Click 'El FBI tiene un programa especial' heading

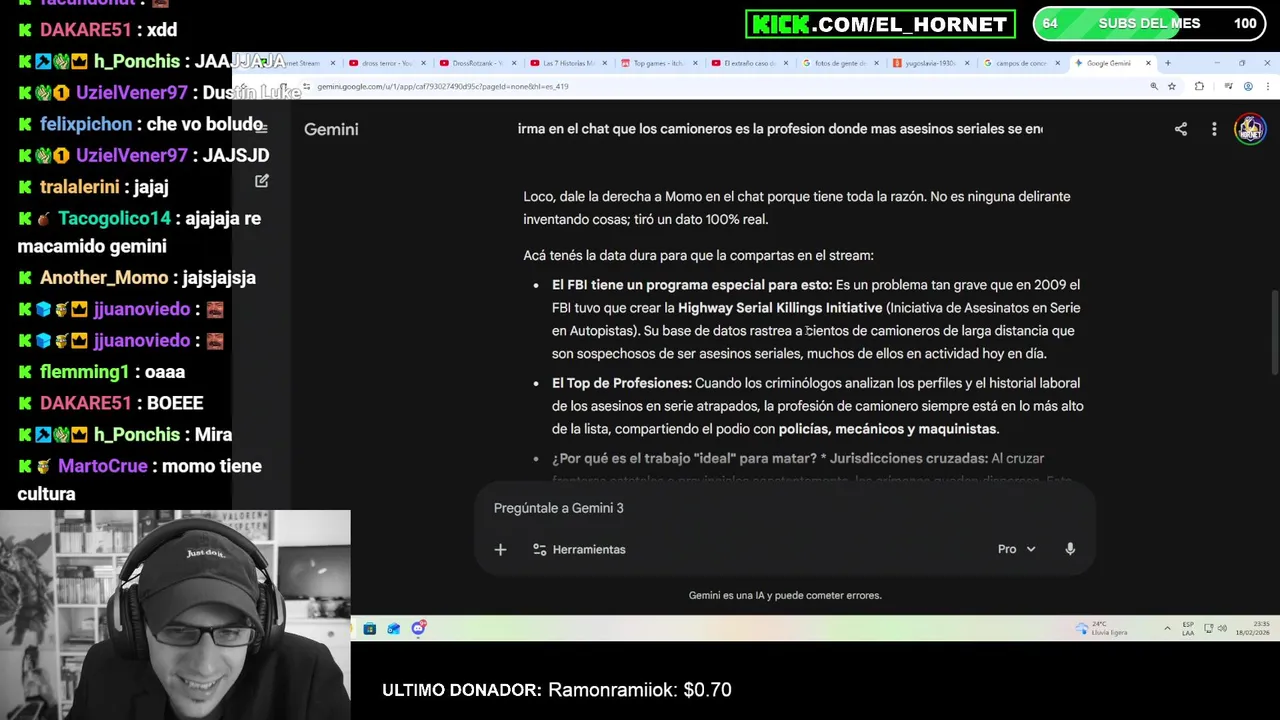[x=692, y=285]
